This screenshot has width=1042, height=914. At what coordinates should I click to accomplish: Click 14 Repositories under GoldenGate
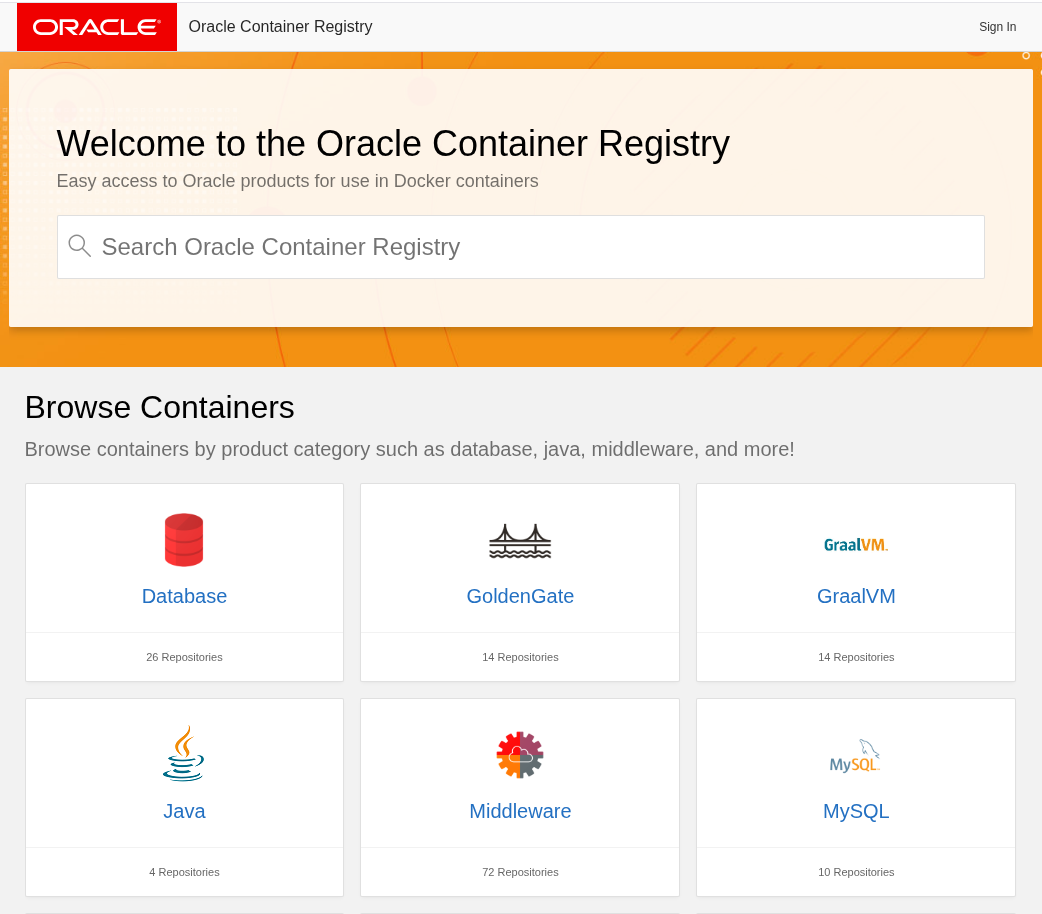(x=520, y=657)
